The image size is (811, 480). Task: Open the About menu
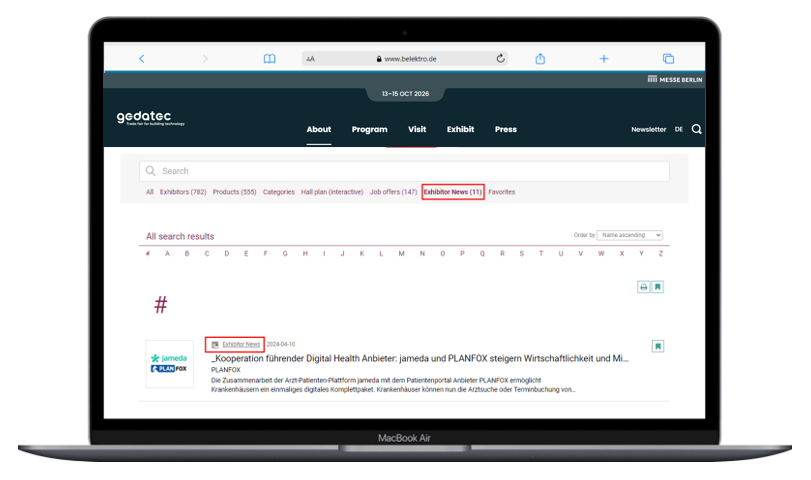pos(319,129)
